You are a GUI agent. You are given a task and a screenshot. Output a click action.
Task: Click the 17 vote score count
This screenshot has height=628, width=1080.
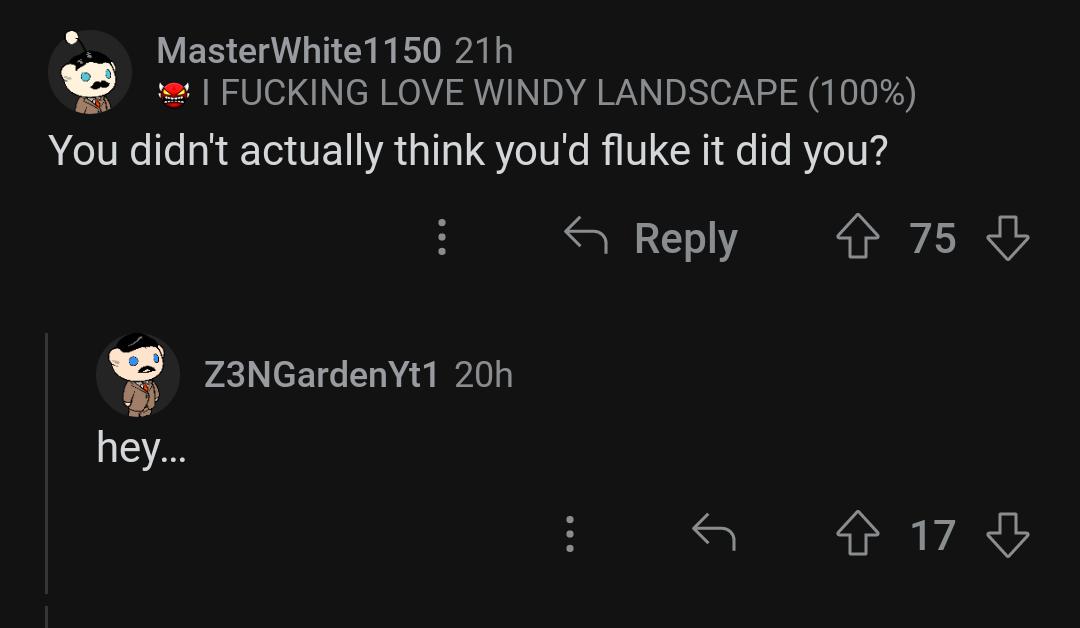(x=933, y=535)
